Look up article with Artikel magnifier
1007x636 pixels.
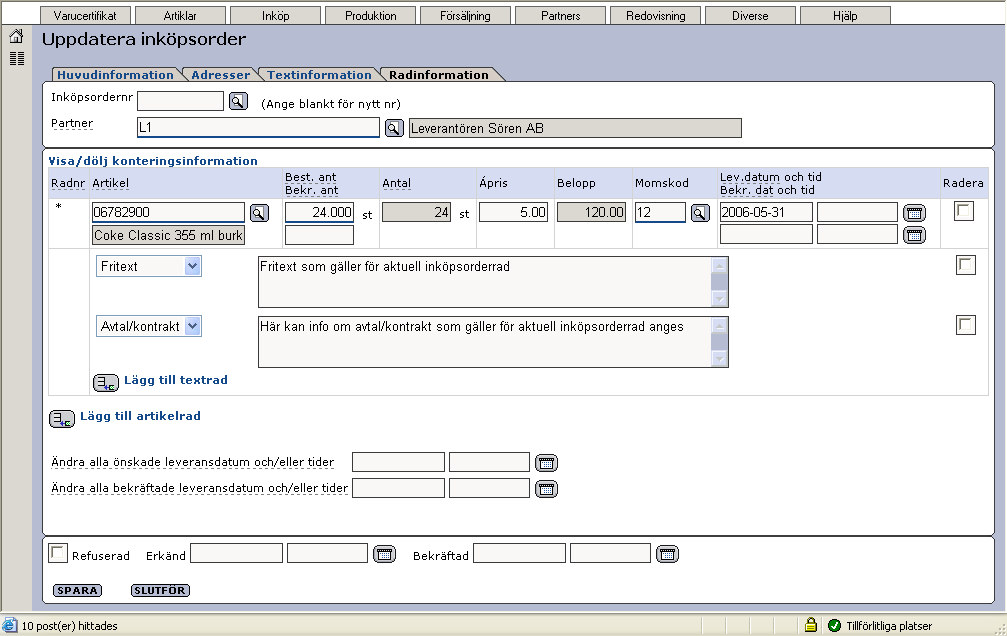pos(259,213)
